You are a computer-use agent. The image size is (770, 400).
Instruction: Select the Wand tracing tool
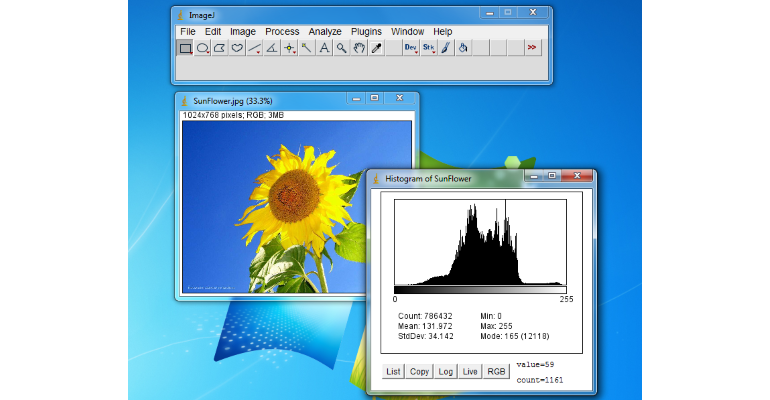[307, 48]
